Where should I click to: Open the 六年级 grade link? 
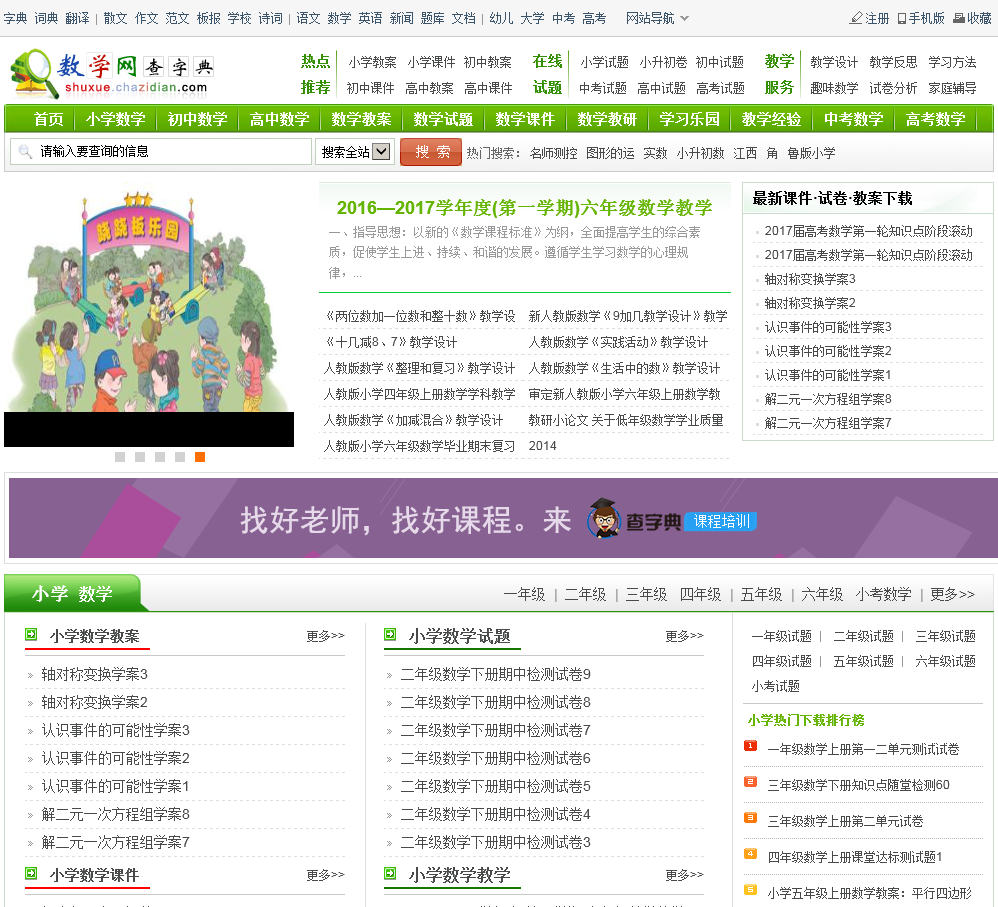point(822,594)
